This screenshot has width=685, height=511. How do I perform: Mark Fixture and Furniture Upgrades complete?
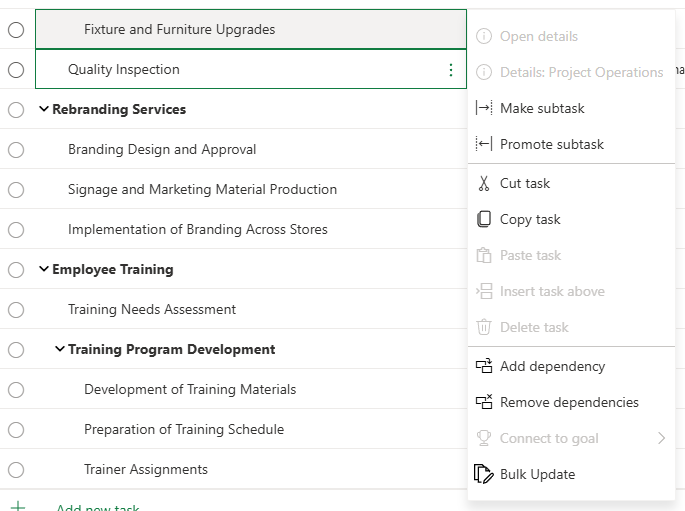[x=16, y=30]
